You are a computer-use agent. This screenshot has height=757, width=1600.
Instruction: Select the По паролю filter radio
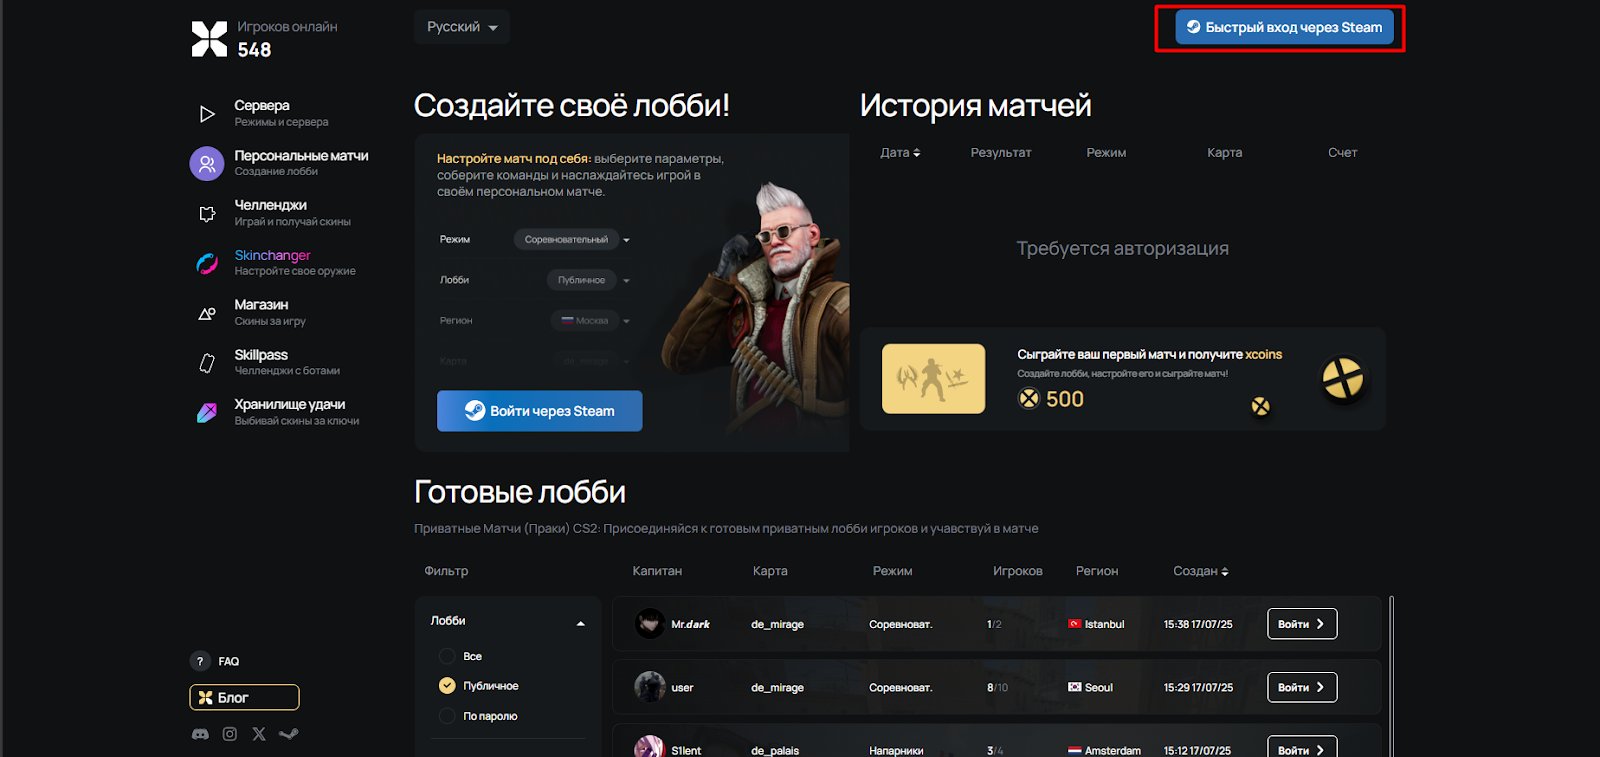tap(447, 716)
